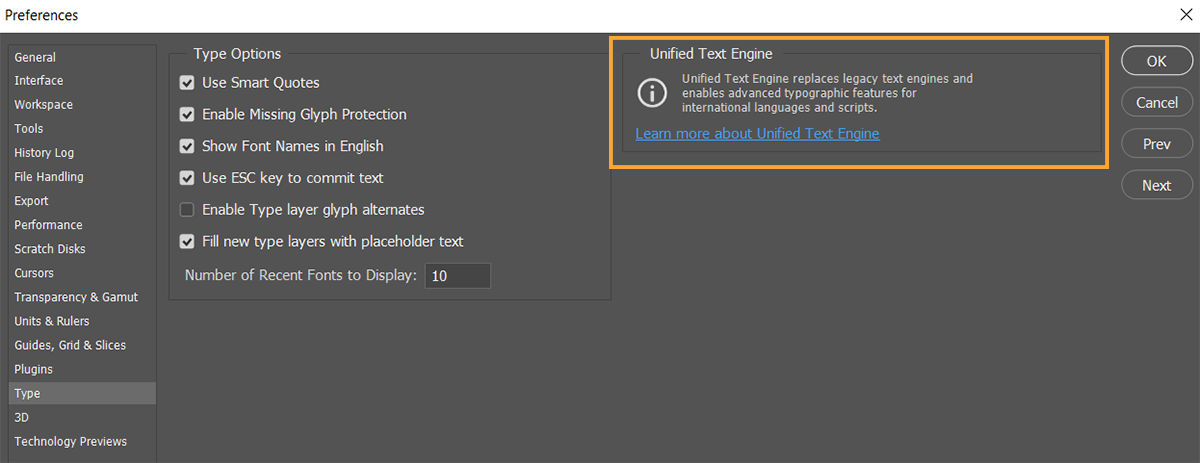Open Technology Previews preferences
1200x463 pixels.
point(70,441)
